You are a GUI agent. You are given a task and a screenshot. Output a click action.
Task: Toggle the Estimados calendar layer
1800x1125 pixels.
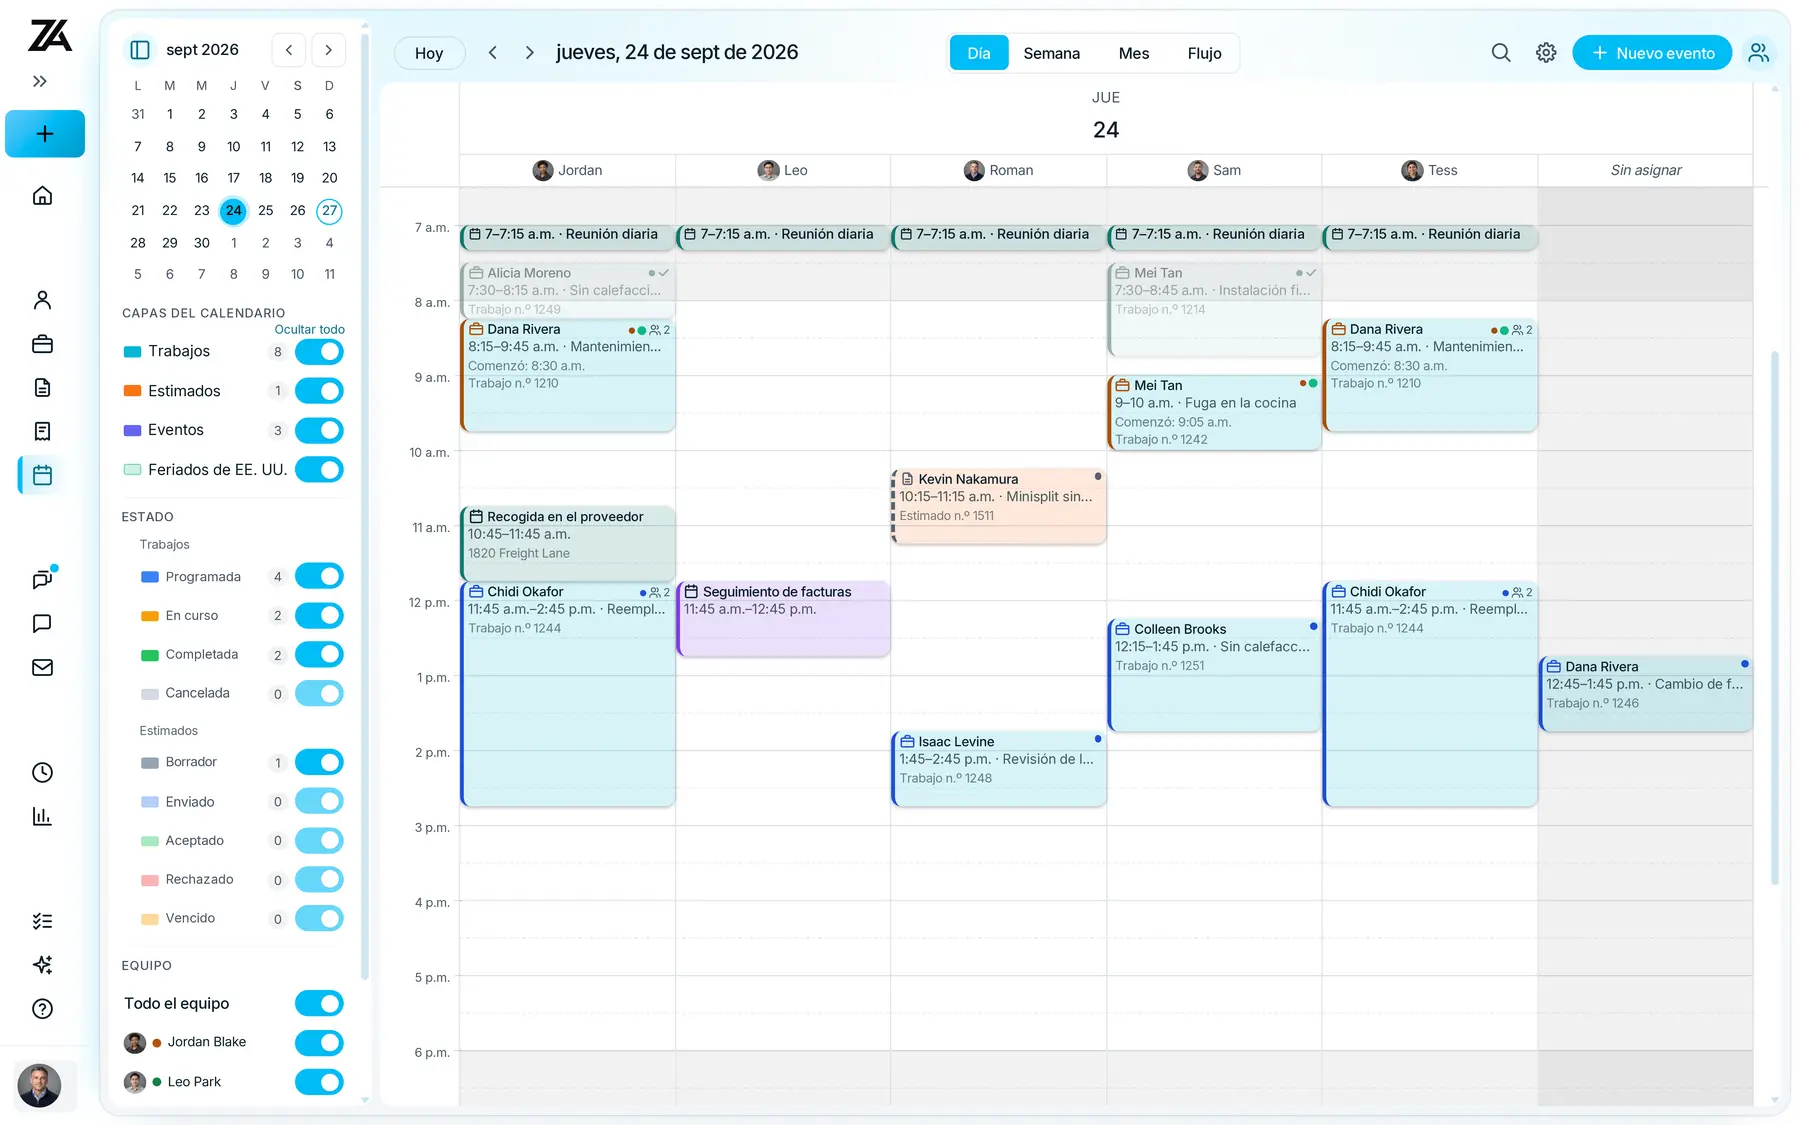(x=319, y=391)
